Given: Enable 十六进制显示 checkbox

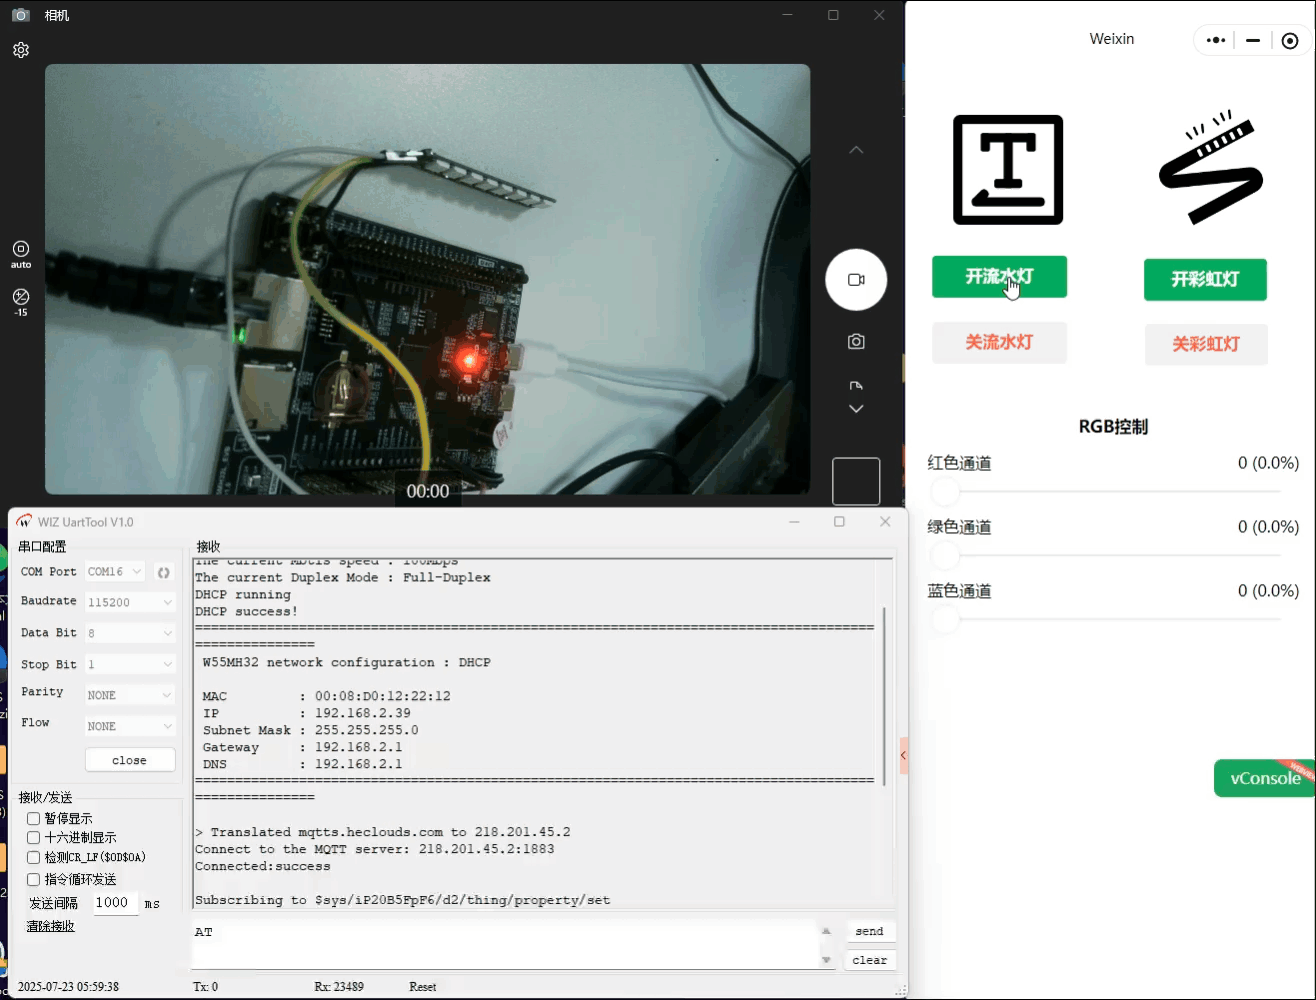Looking at the screenshot, I should (33, 838).
